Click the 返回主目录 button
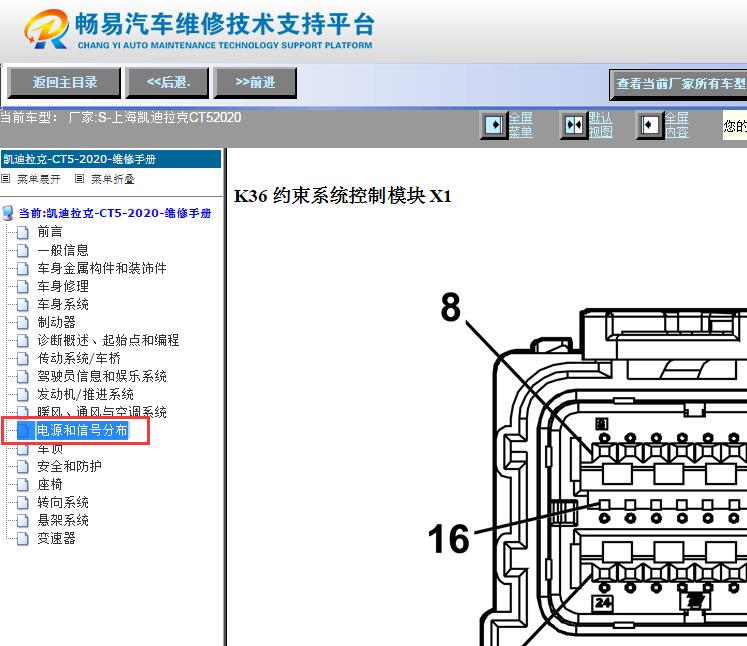 point(64,83)
